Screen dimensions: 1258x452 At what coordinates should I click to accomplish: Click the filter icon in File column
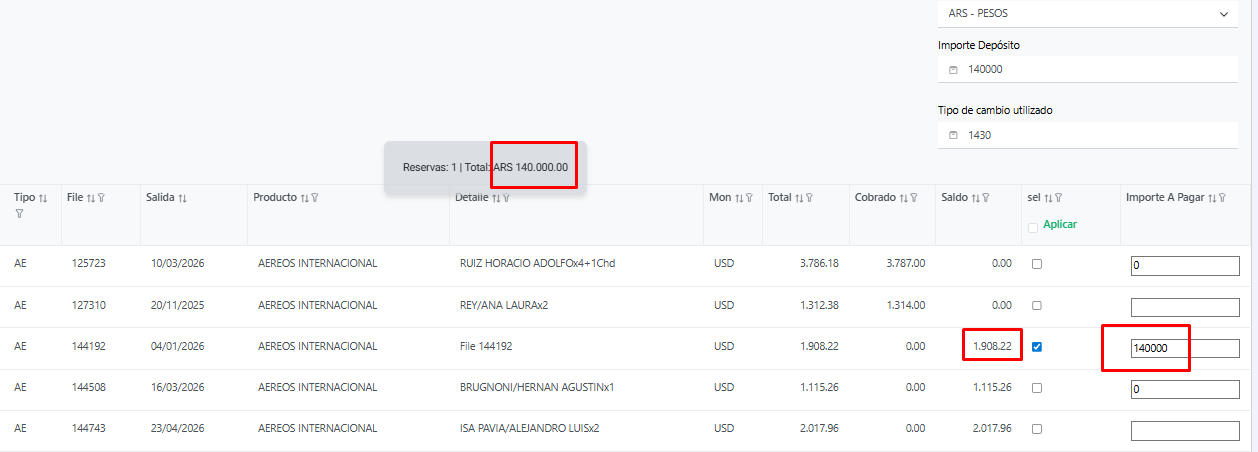101,198
